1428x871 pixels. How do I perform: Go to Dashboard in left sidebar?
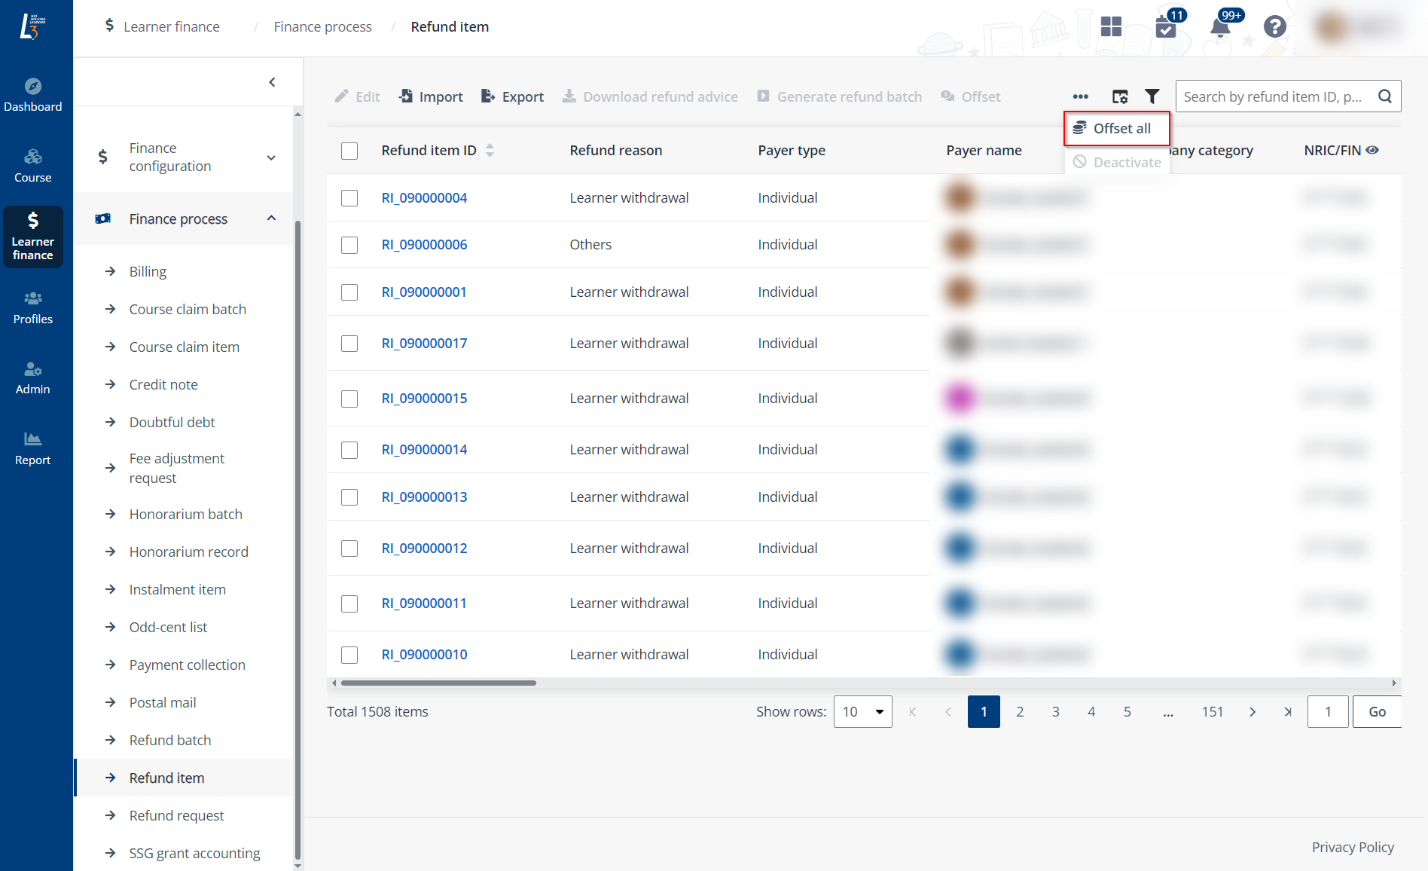tap(33, 95)
